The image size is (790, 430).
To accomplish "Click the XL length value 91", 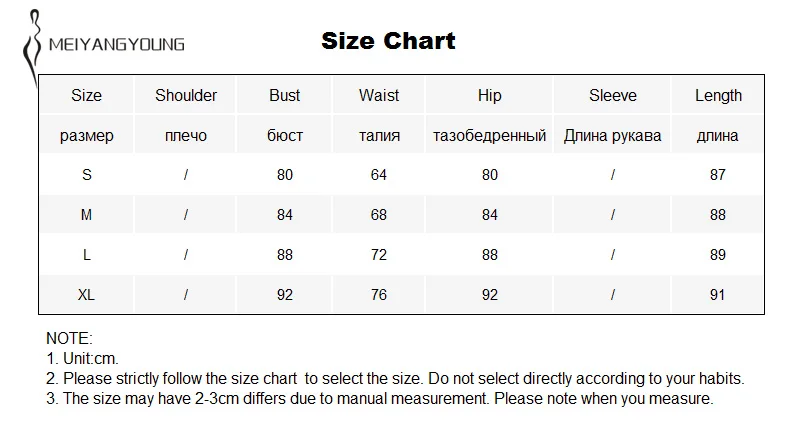I will [718, 295].
